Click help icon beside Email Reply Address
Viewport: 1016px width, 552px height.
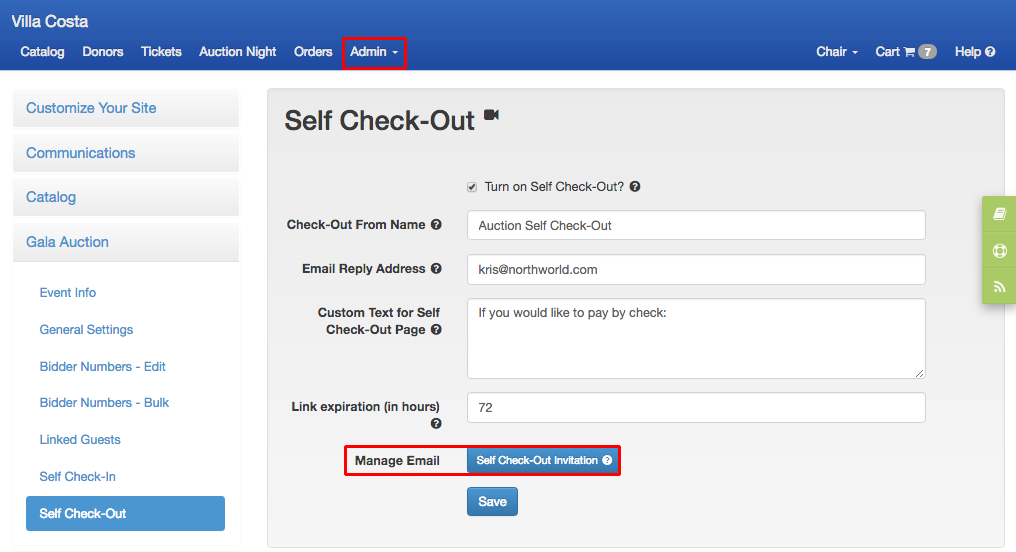coord(436,268)
